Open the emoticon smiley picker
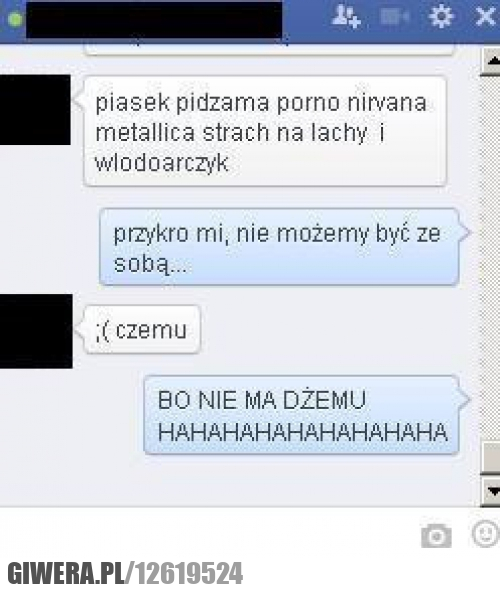500x589 pixels. (485, 533)
